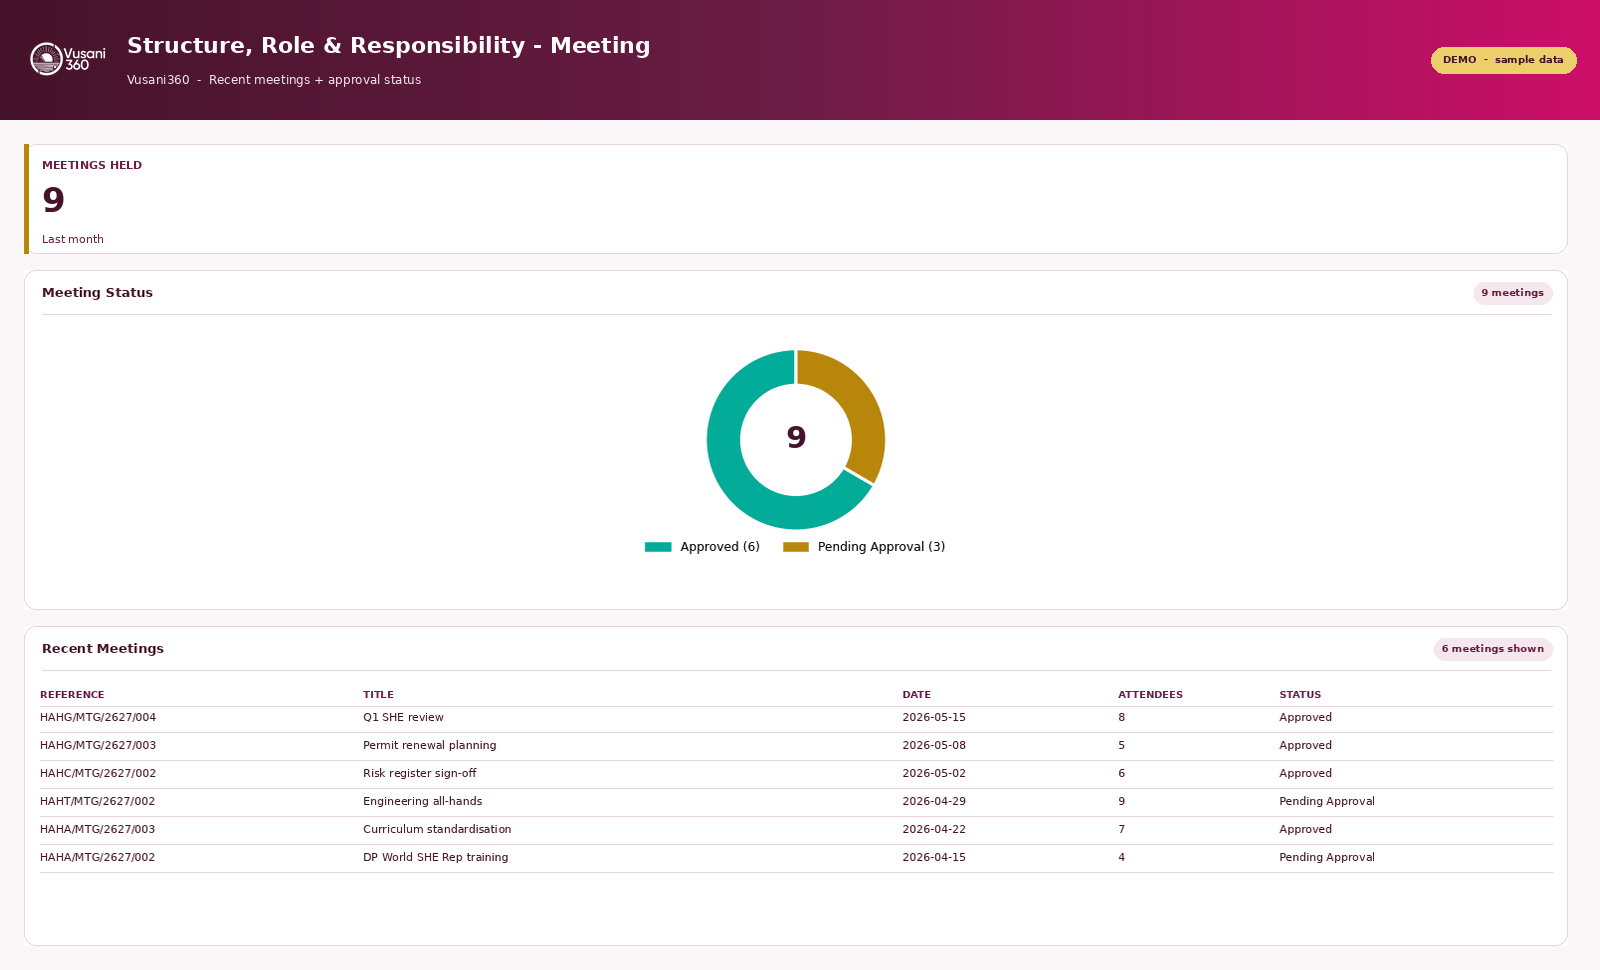Click the Q1 SHE review Approved status

click(x=1306, y=718)
